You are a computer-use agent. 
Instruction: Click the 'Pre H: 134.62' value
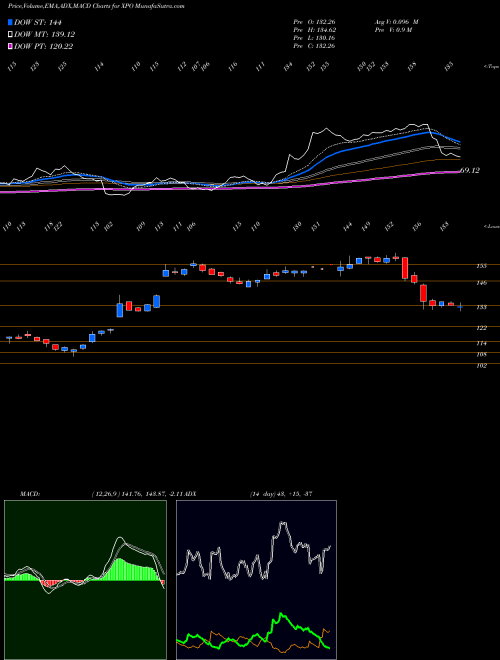(314, 30)
